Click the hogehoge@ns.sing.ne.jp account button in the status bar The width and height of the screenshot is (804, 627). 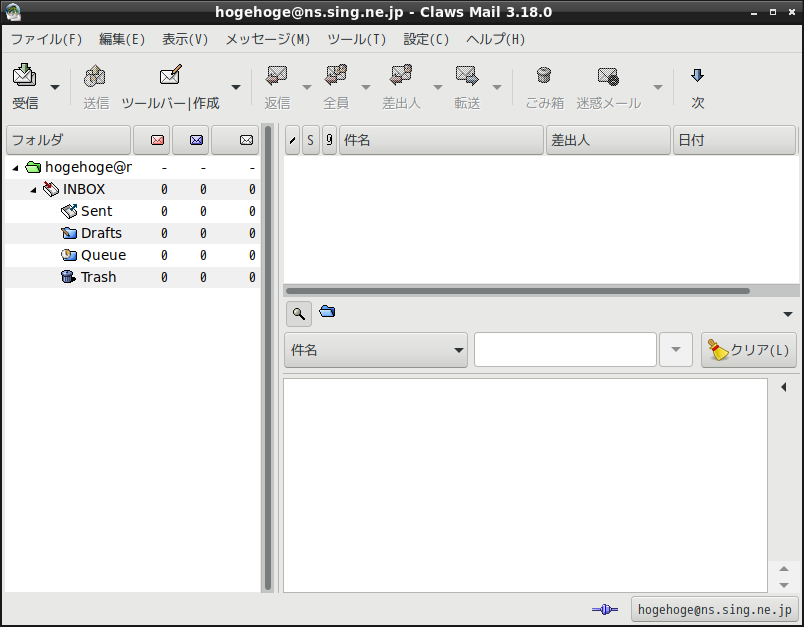pyautogui.click(x=714, y=610)
